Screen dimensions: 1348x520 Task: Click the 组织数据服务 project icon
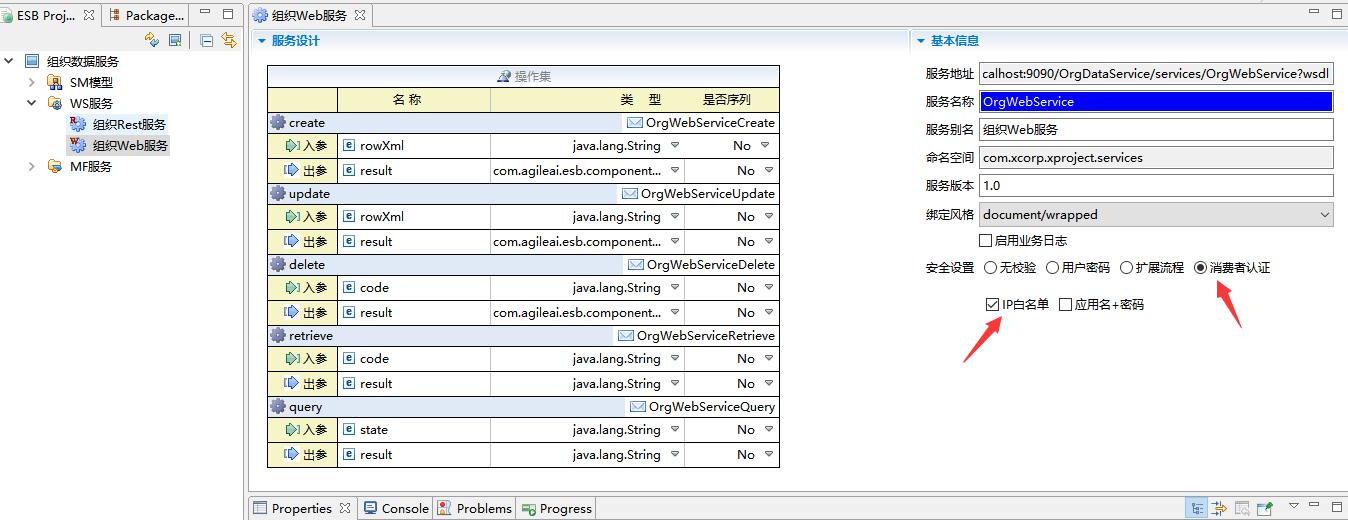(32, 61)
